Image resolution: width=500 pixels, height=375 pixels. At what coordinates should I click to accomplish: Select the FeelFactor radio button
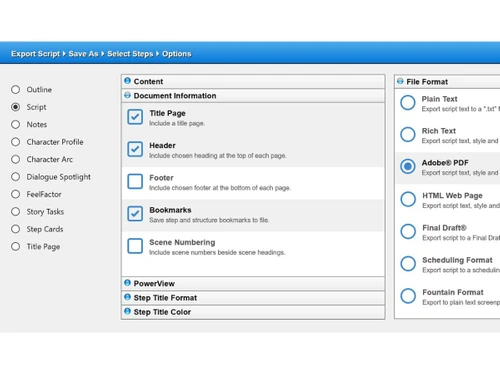15,194
